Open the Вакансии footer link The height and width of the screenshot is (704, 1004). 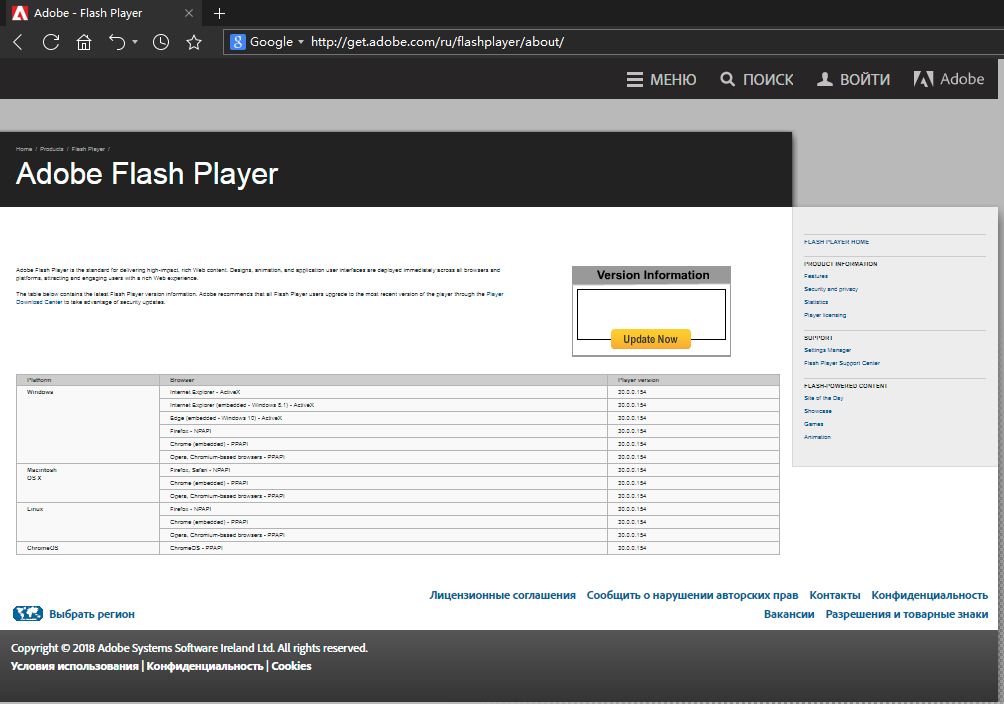point(789,614)
